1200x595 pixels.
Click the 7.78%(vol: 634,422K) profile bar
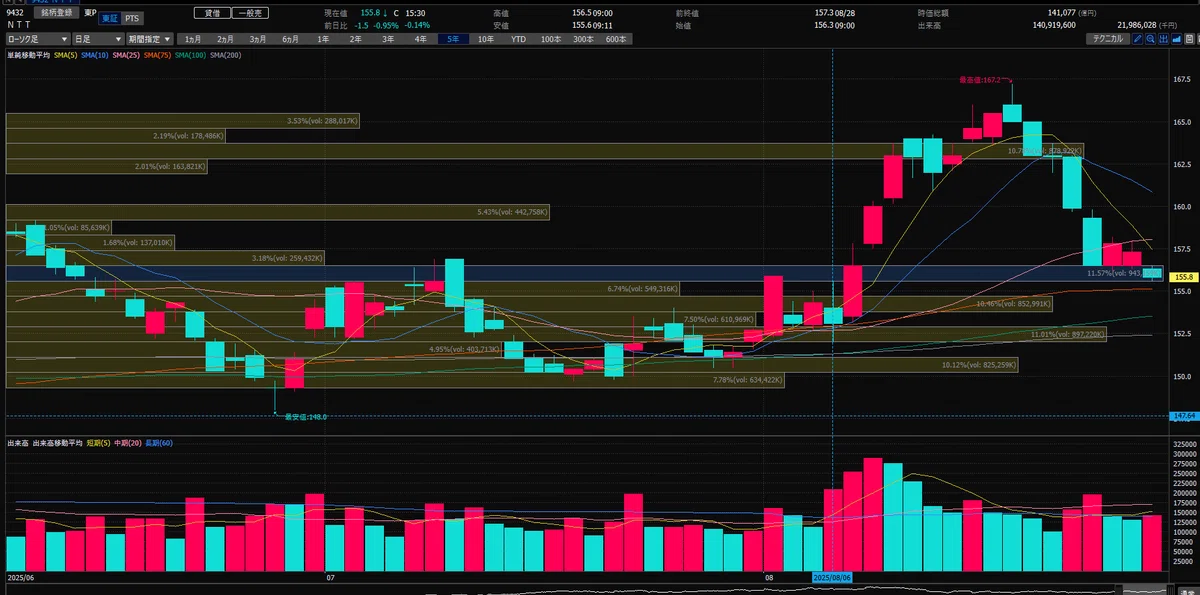point(396,380)
